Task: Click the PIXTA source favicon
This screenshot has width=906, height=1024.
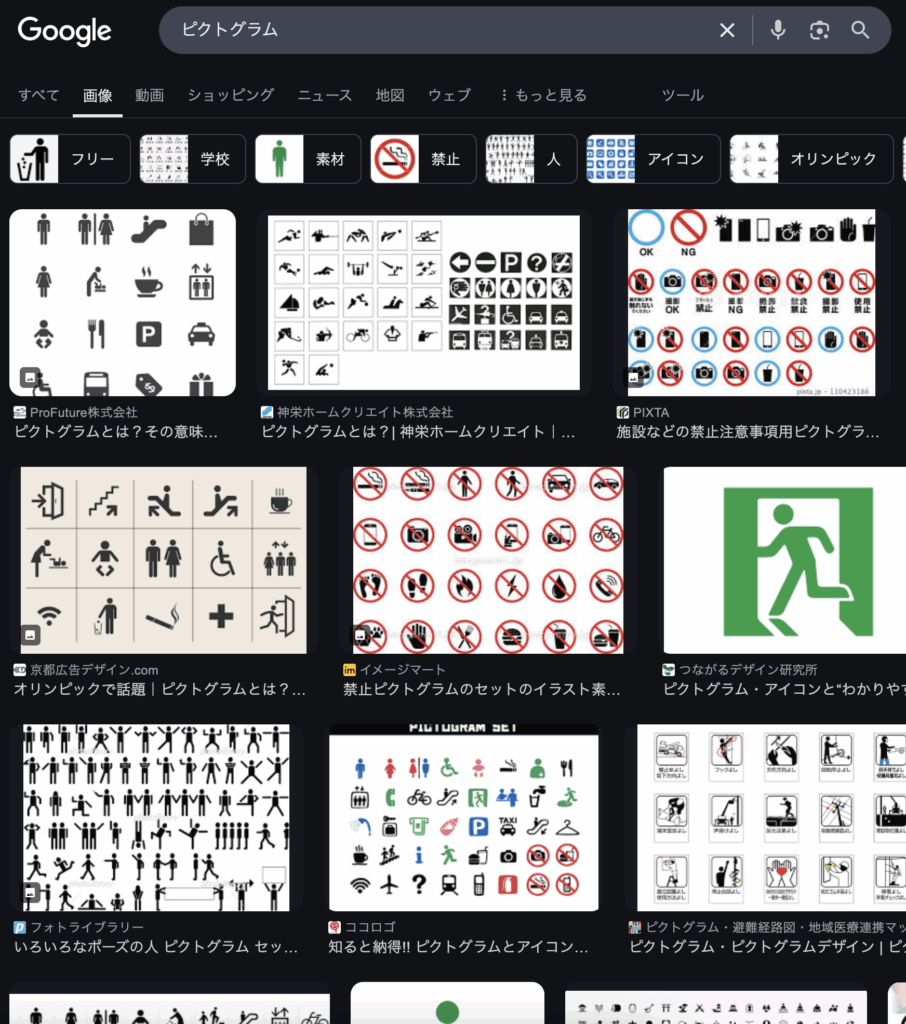Action: coord(623,412)
